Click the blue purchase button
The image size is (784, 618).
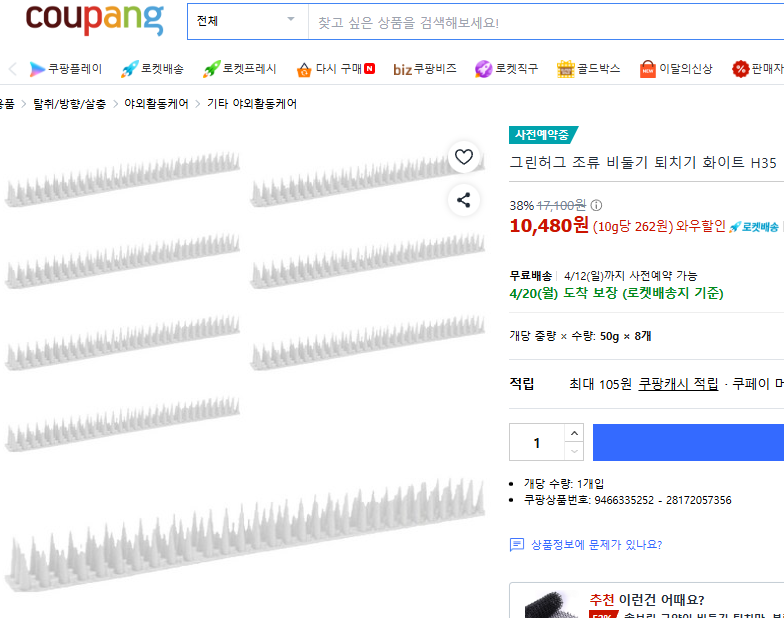pos(688,442)
